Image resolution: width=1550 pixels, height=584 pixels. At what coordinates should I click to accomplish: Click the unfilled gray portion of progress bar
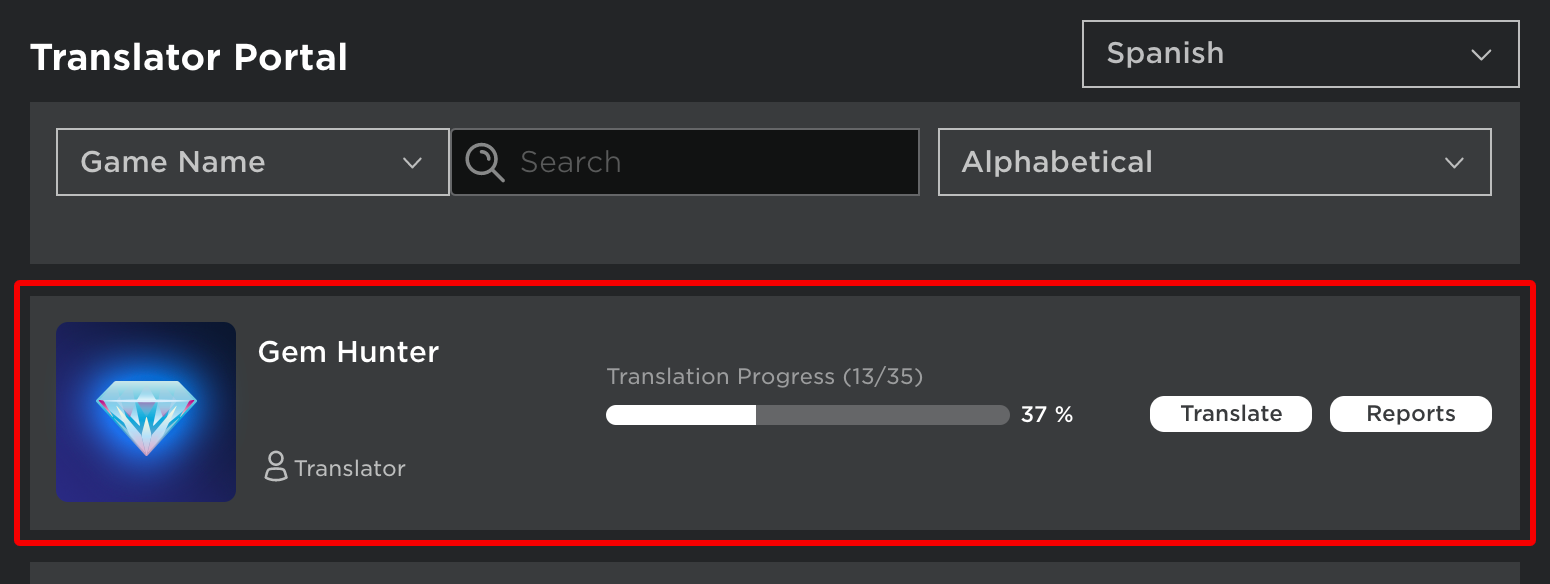coord(882,415)
